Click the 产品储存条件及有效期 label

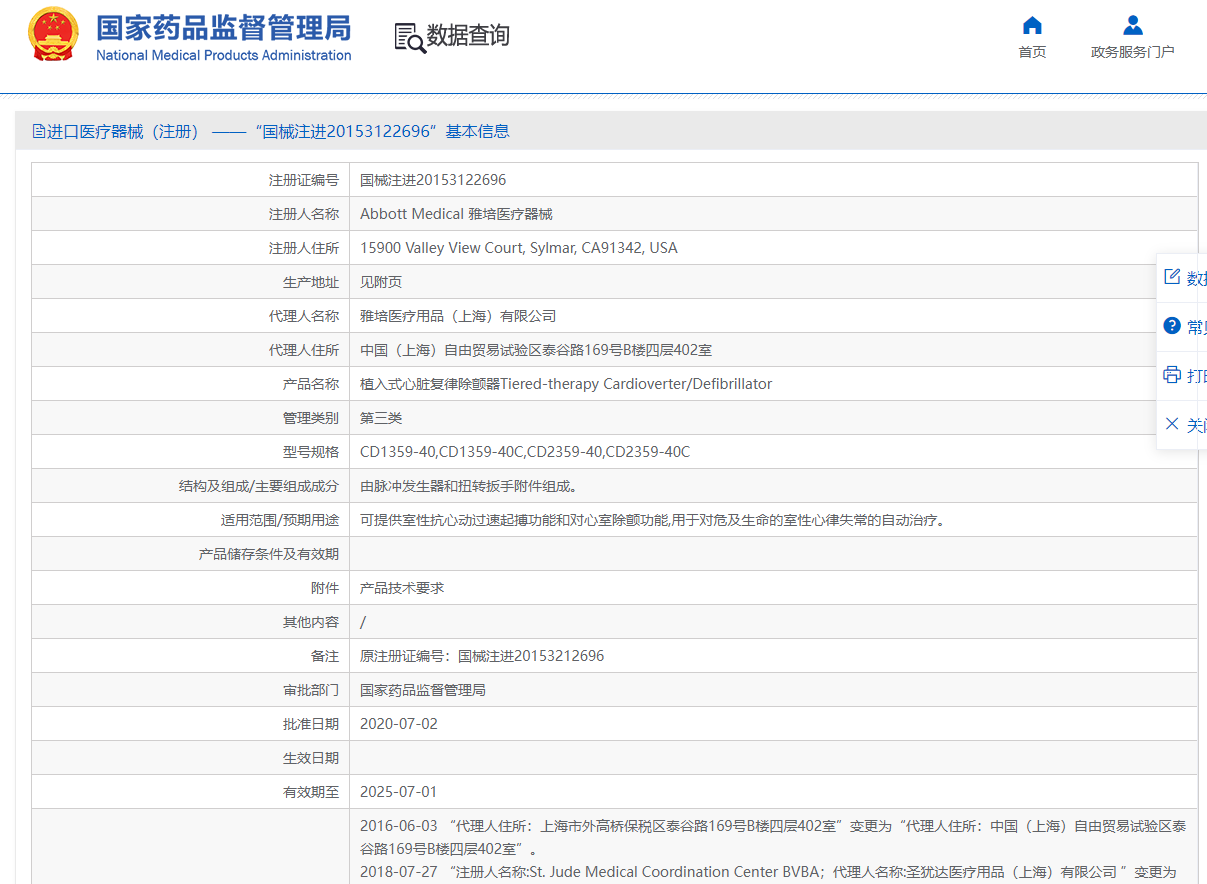coord(269,554)
